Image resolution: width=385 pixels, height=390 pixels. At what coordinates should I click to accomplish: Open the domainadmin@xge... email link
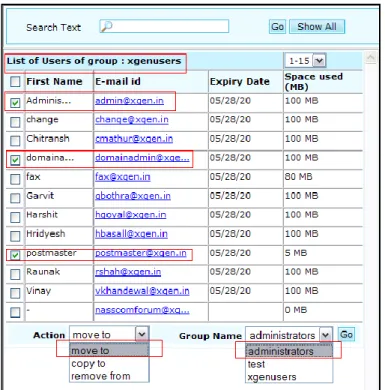[x=142, y=158]
